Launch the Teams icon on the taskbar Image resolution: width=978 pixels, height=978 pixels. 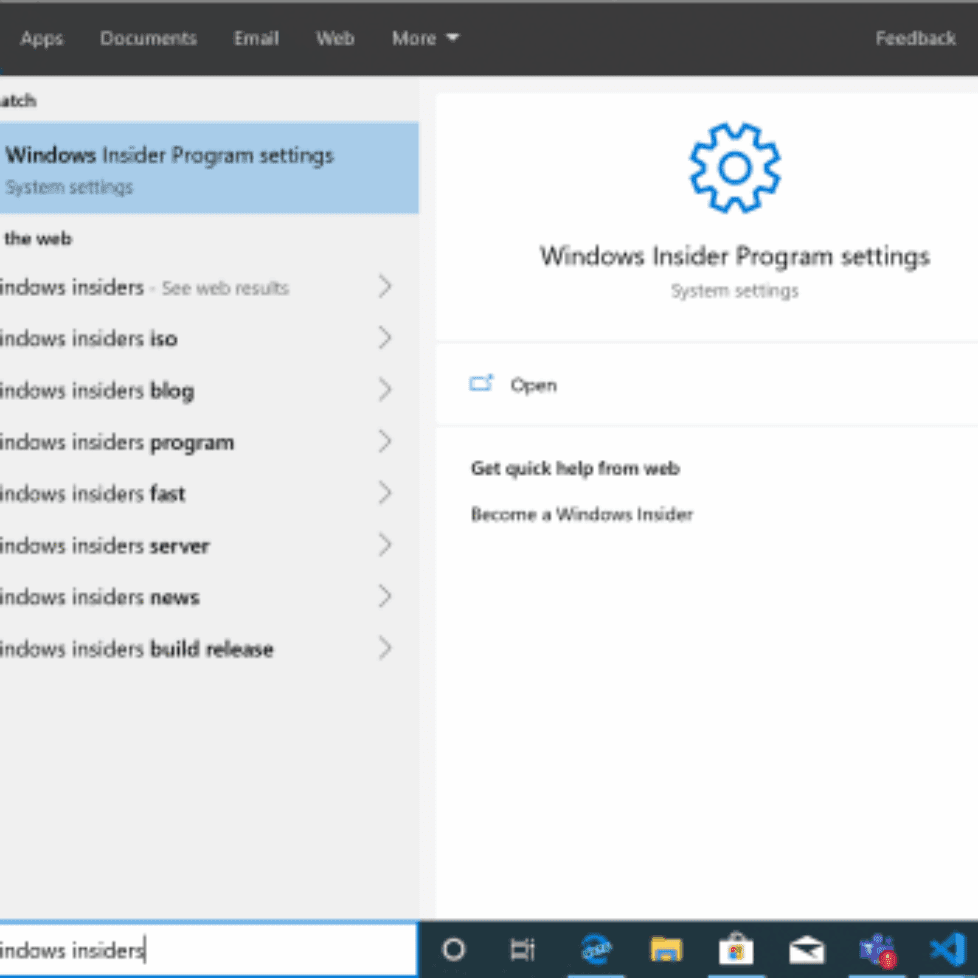(x=876, y=949)
